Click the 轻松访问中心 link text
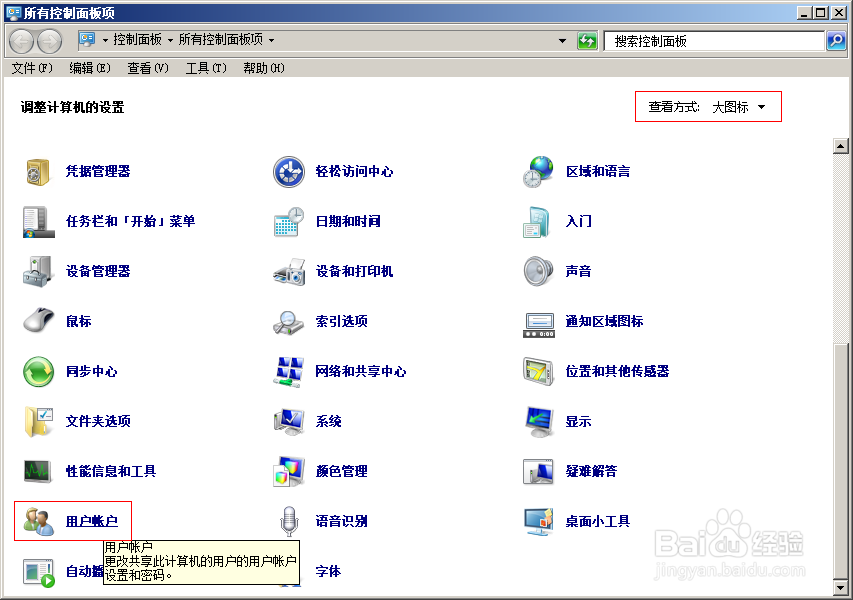This screenshot has width=853, height=600. [354, 172]
